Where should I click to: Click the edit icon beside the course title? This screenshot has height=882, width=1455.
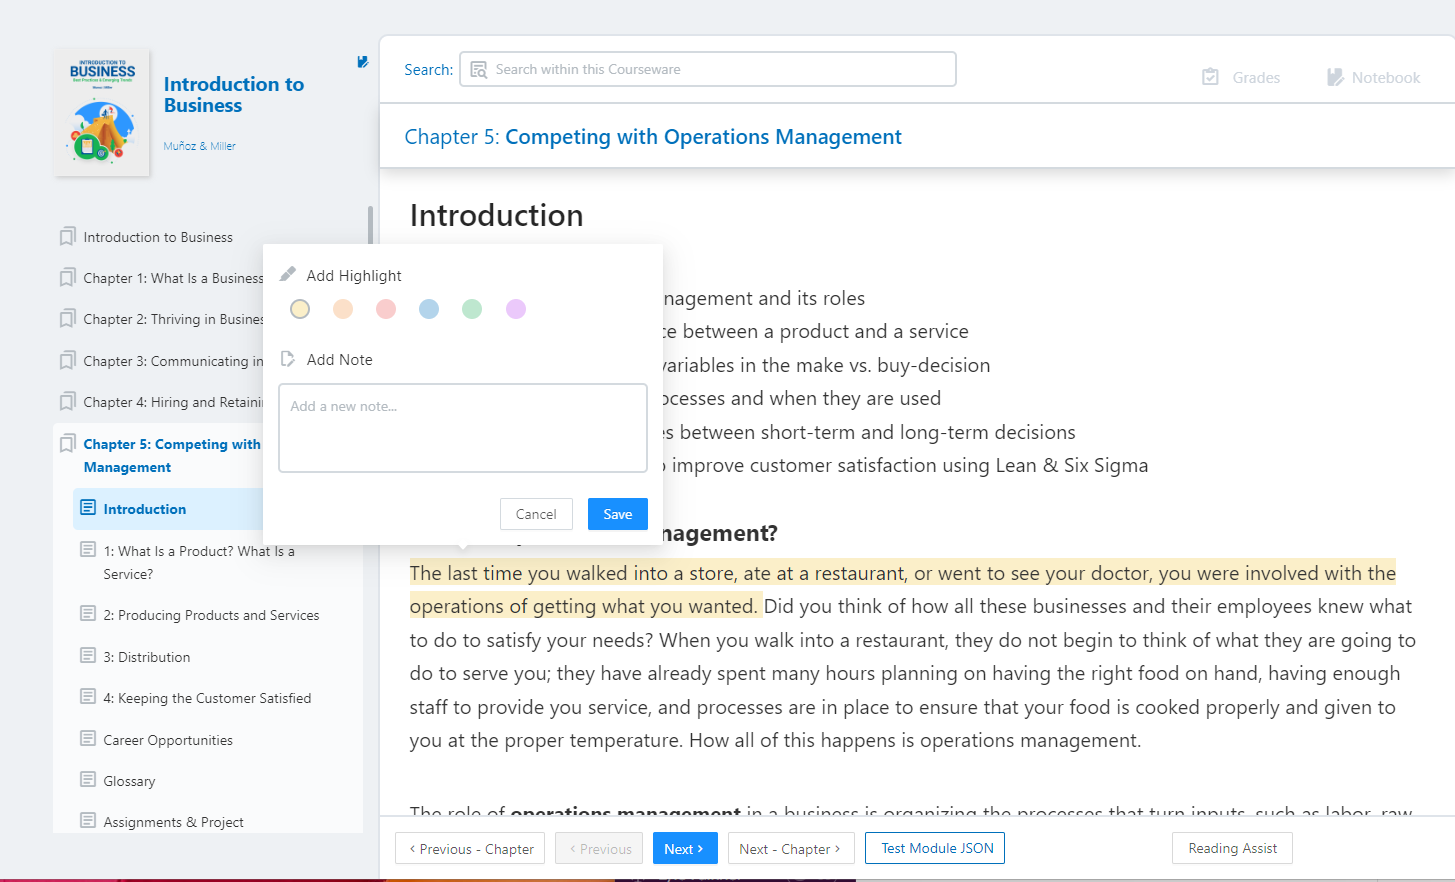(x=362, y=62)
